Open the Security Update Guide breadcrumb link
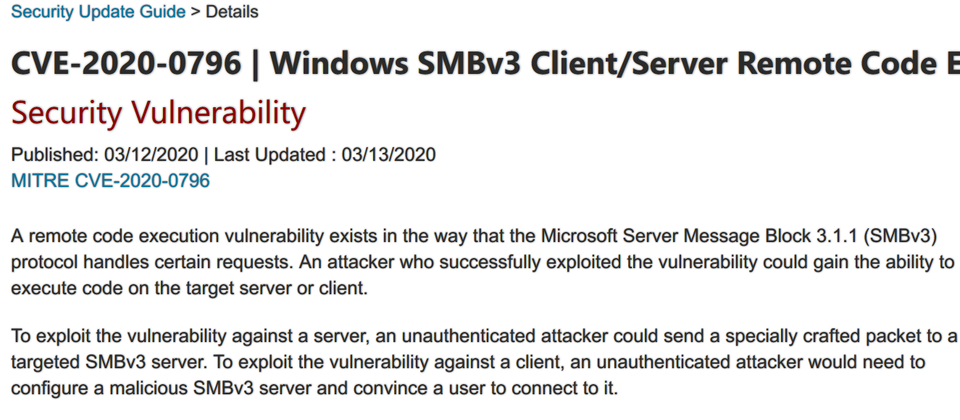960x420 pixels. coord(98,11)
